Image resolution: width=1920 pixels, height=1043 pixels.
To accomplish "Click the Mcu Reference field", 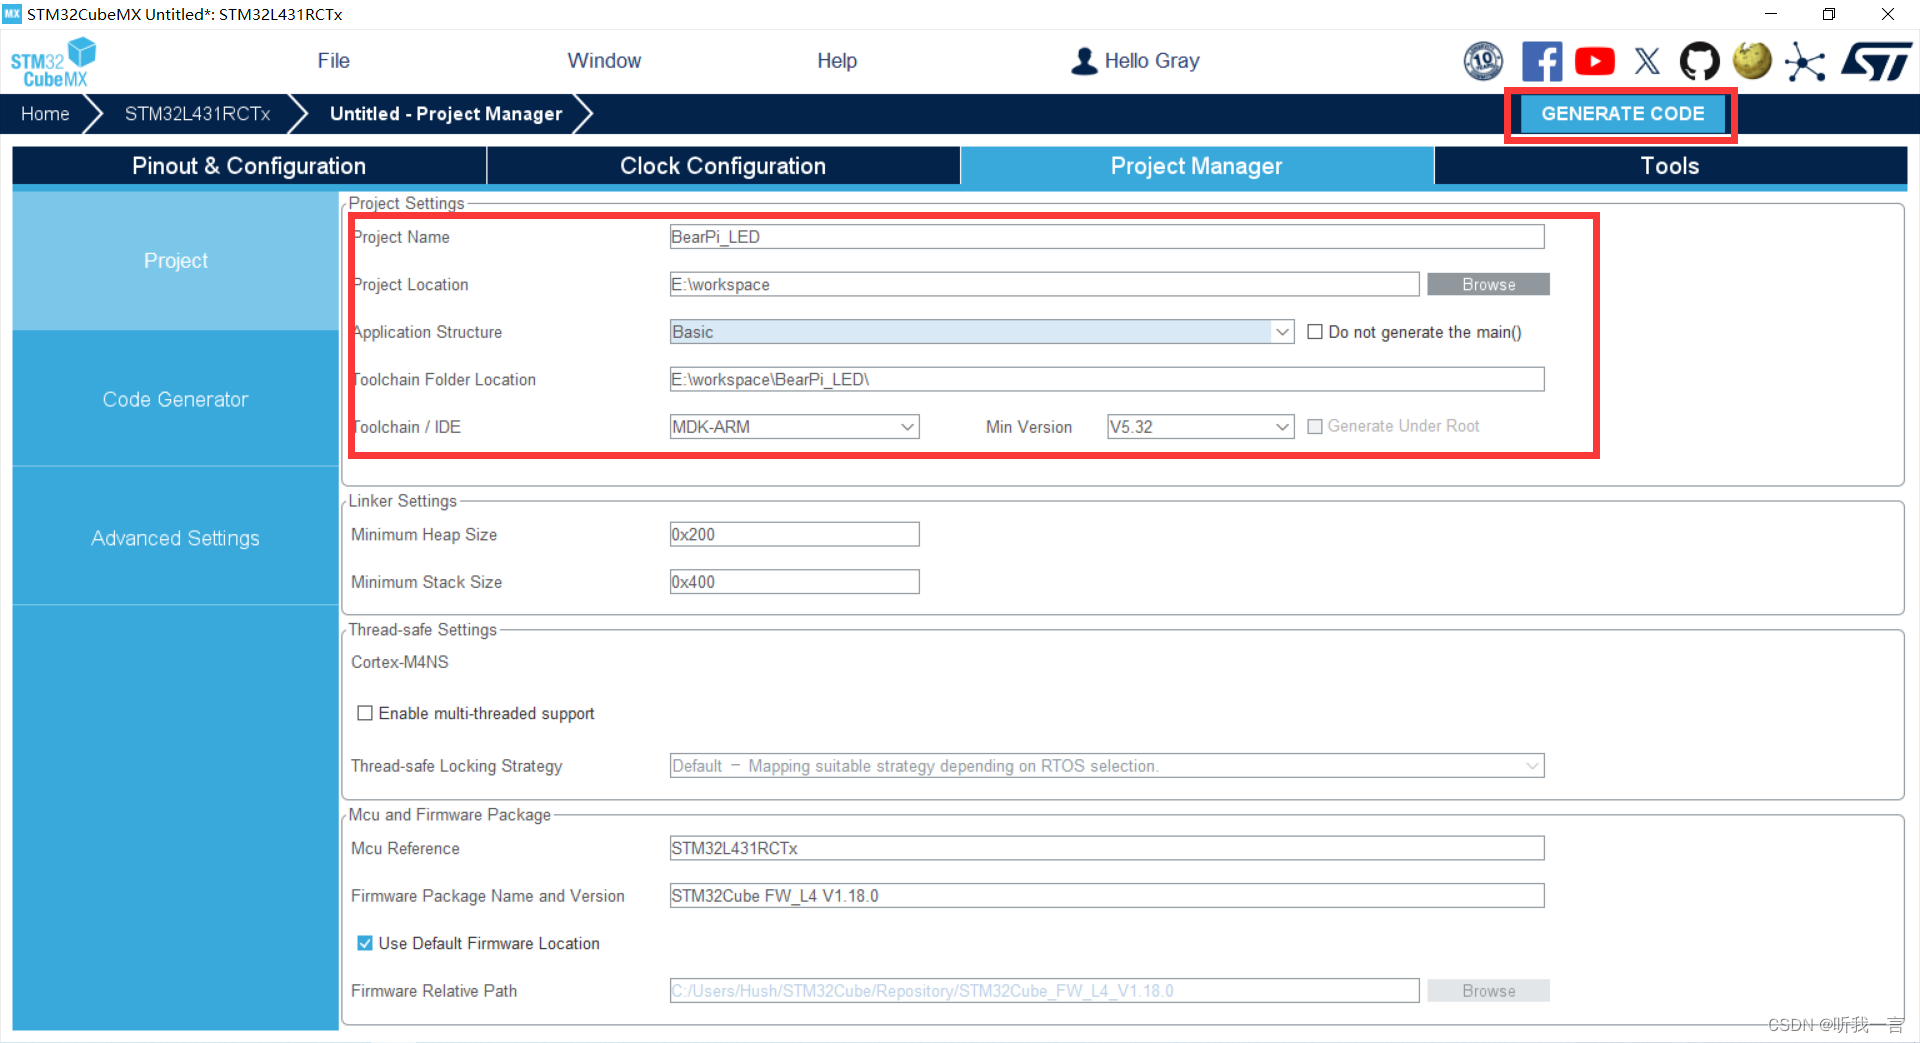I will [1107, 849].
